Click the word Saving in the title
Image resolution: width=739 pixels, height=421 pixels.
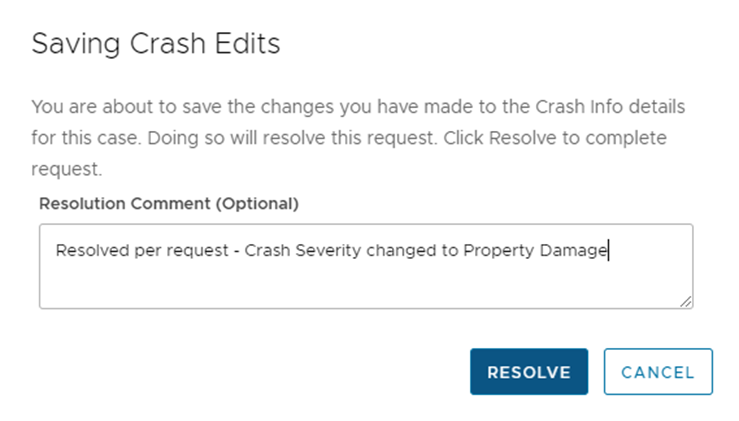click(x=76, y=44)
